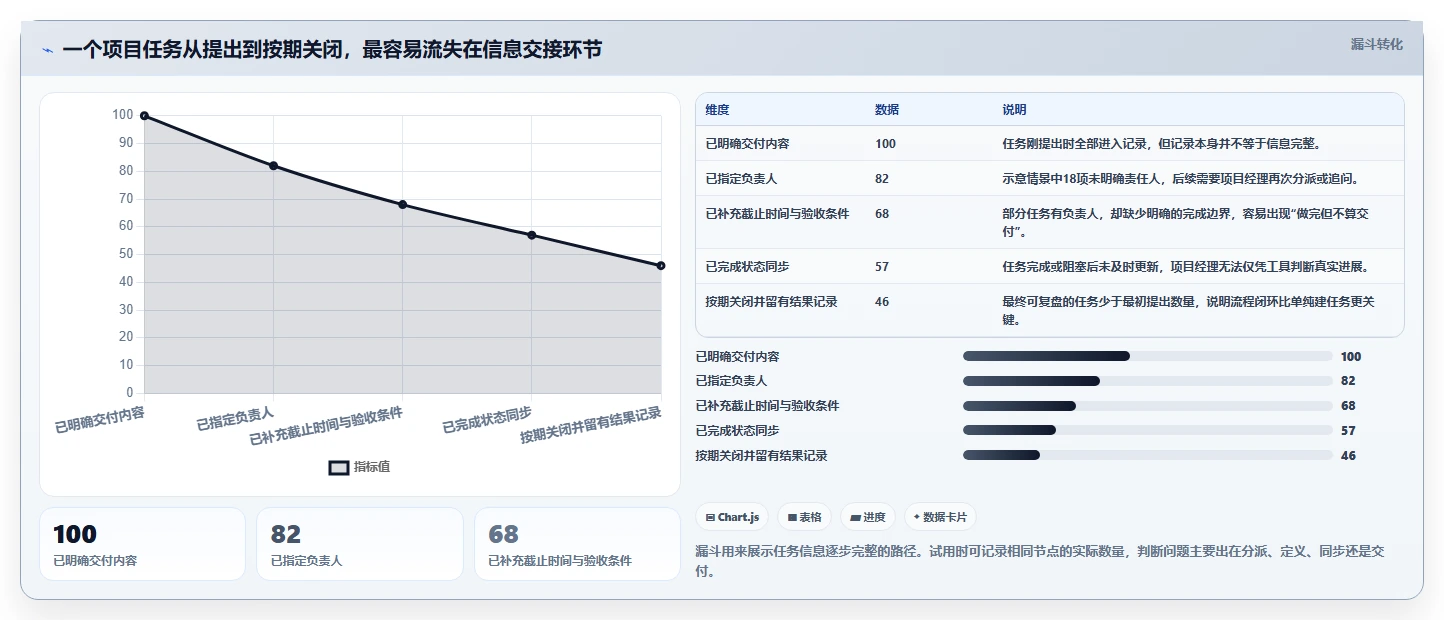Click the 说明 column header
The width and height of the screenshot is (1444, 620).
pyautogui.click(x=1014, y=110)
